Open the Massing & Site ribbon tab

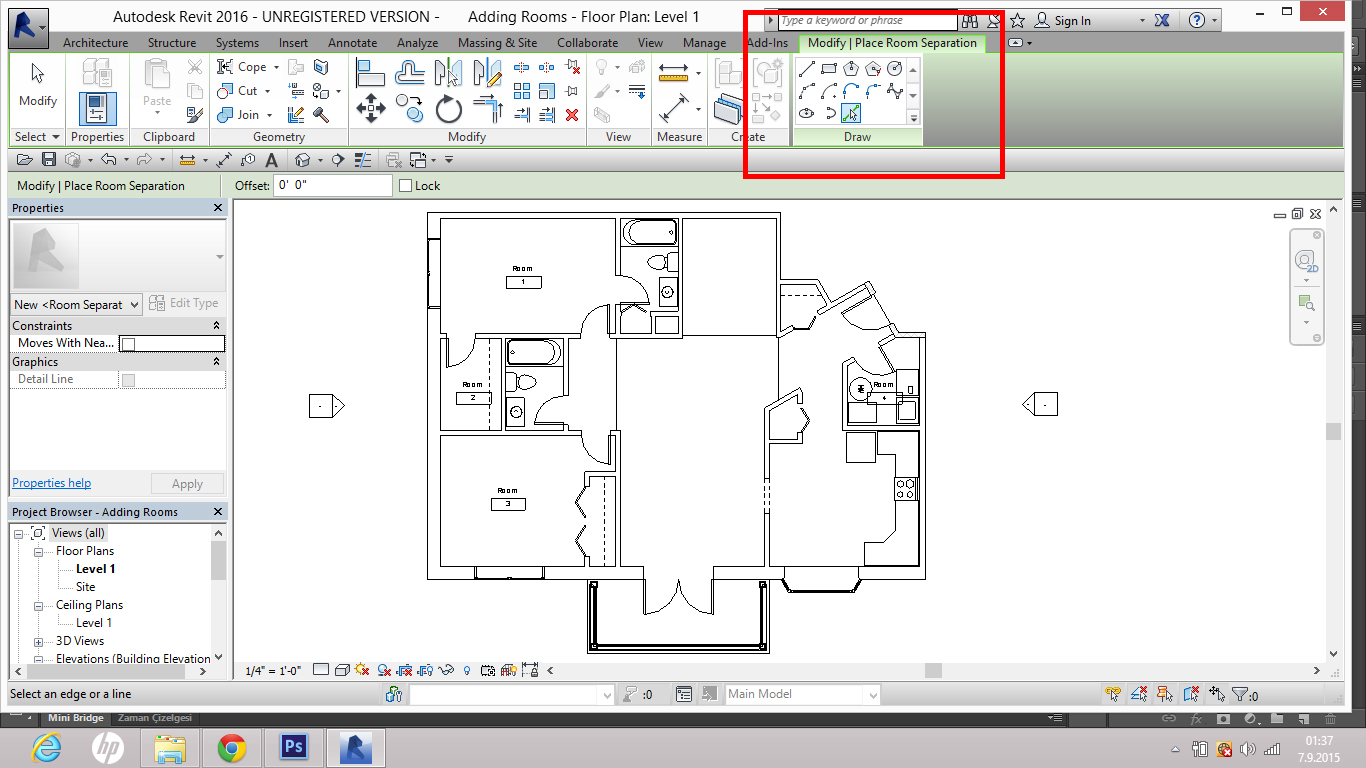(497, 43)
